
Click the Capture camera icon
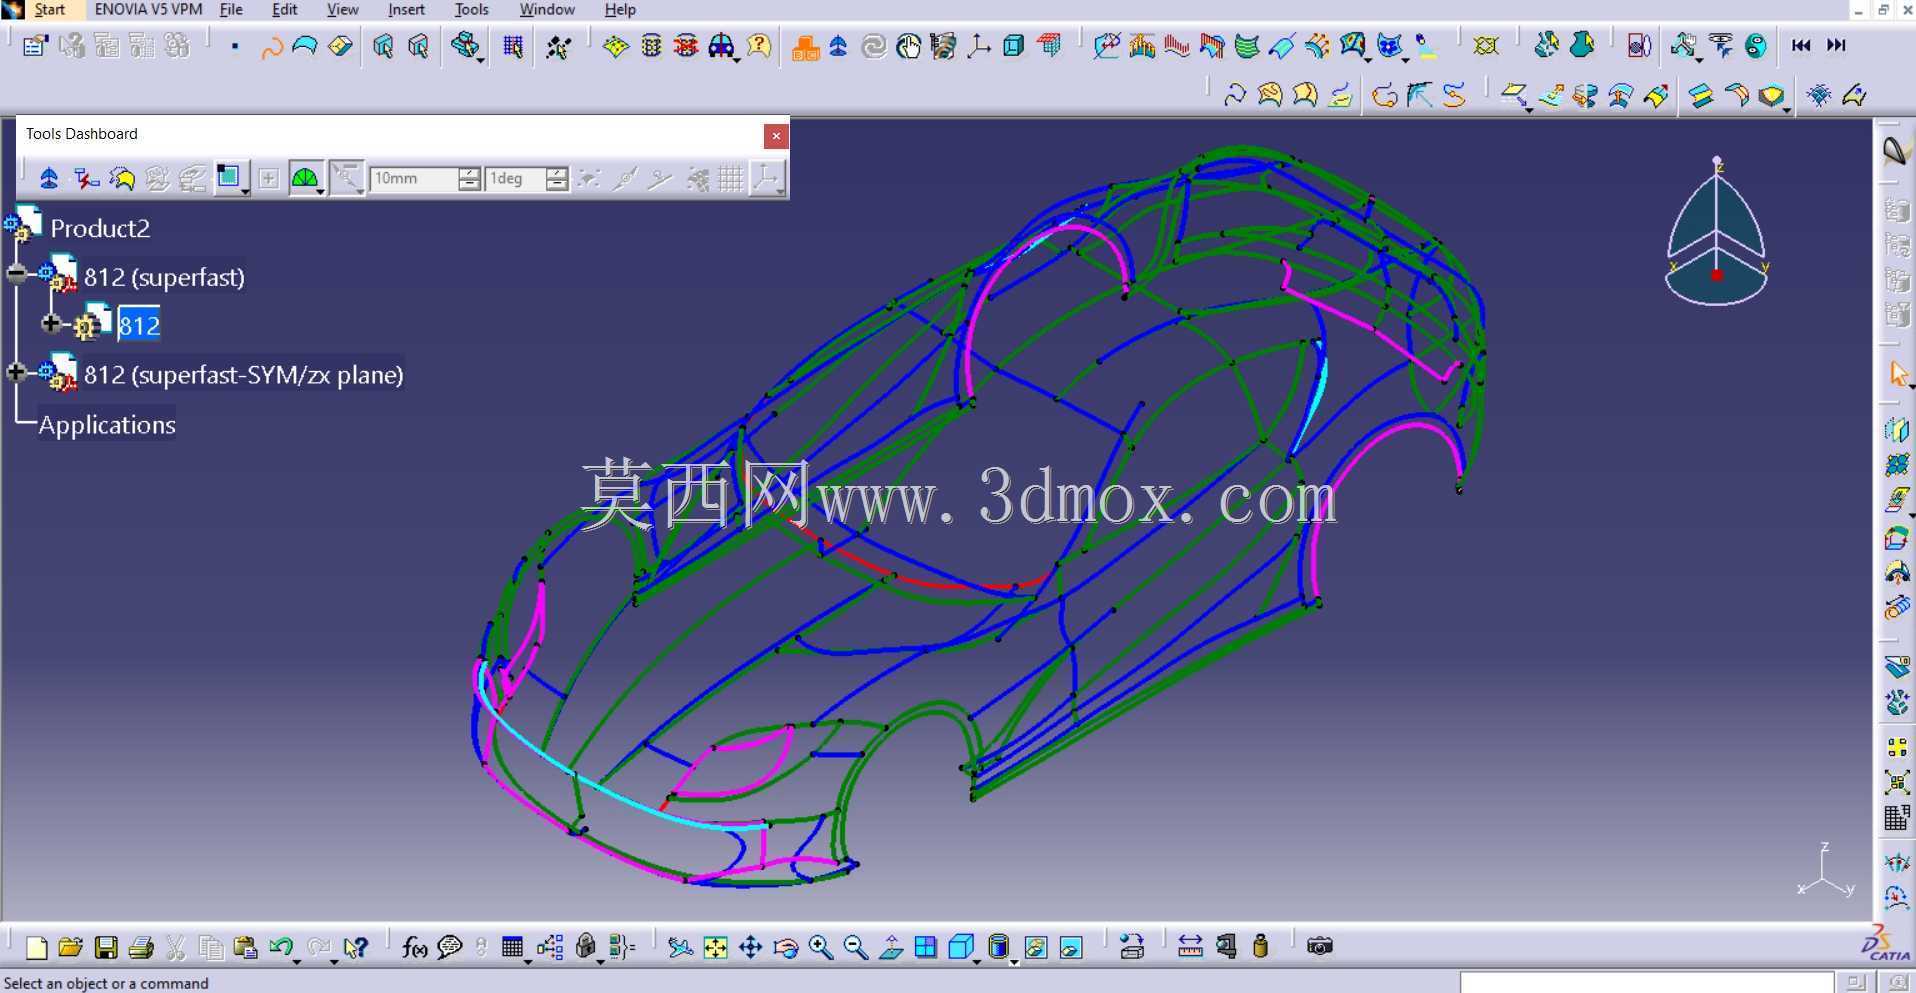1320,946
